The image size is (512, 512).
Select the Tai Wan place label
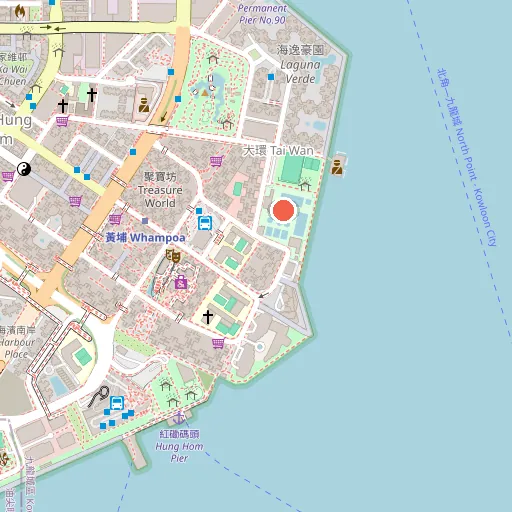click(279, 151)
